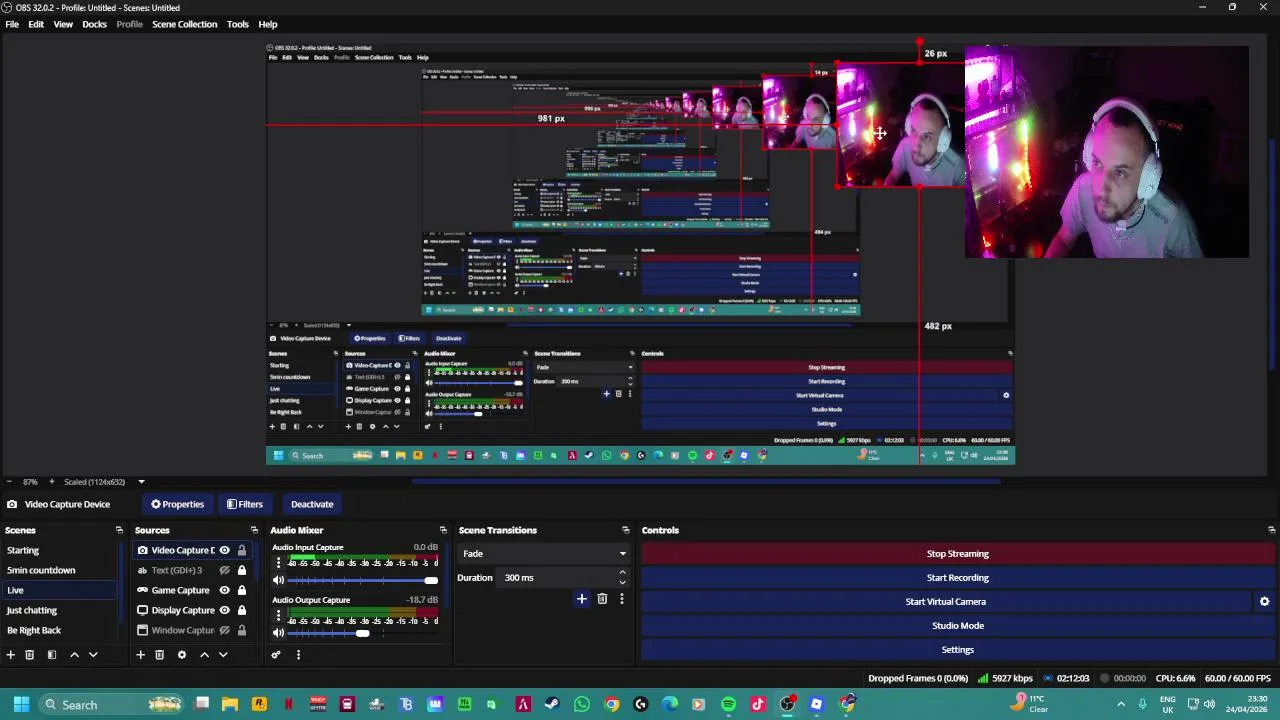
Task: Hide the Display Capture source
Action: (224, 610)
